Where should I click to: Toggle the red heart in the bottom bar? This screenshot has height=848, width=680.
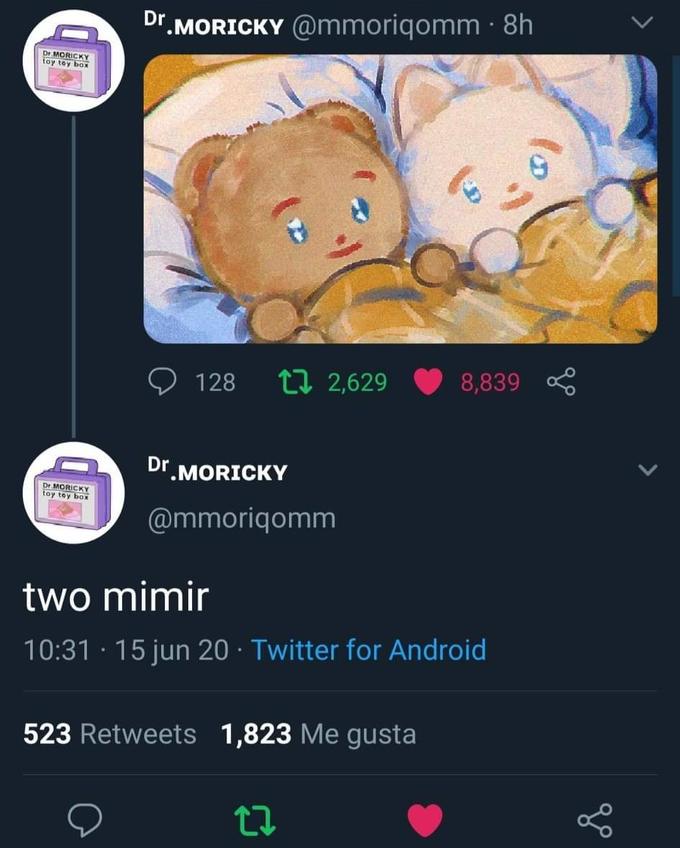pyautogui.click(x=425, y=820)
